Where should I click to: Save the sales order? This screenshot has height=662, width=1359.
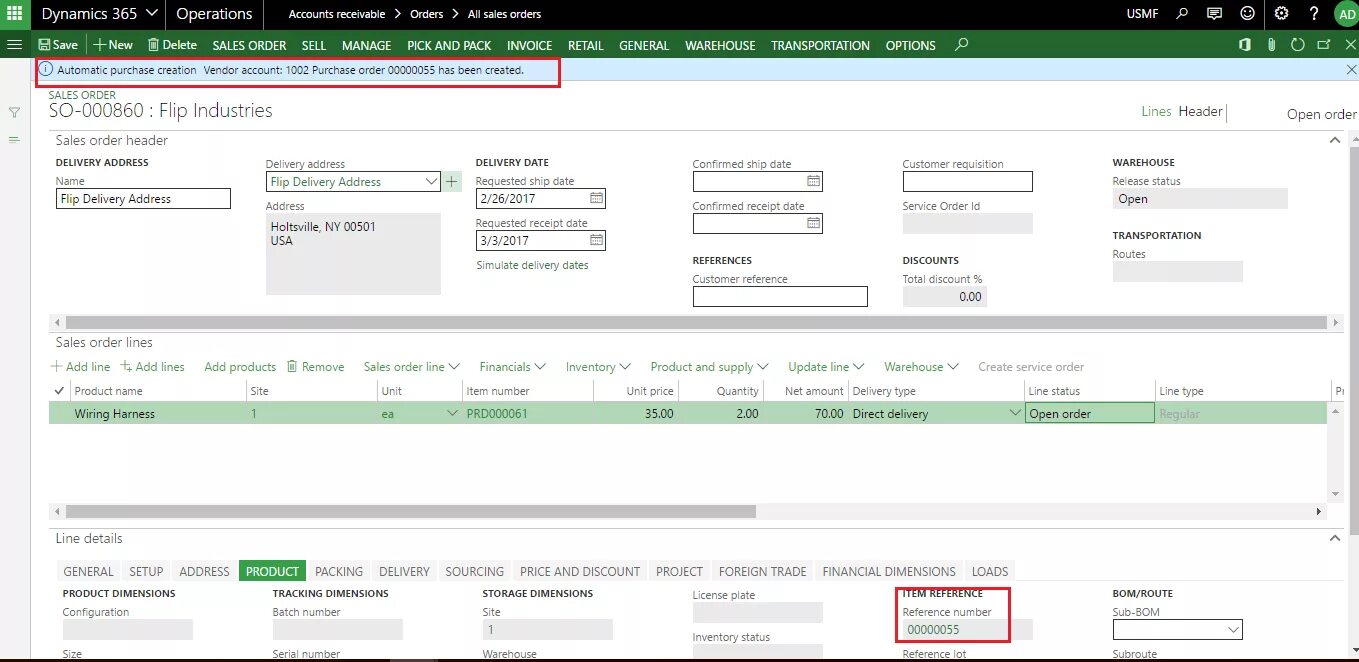click(x=58, y=45)
